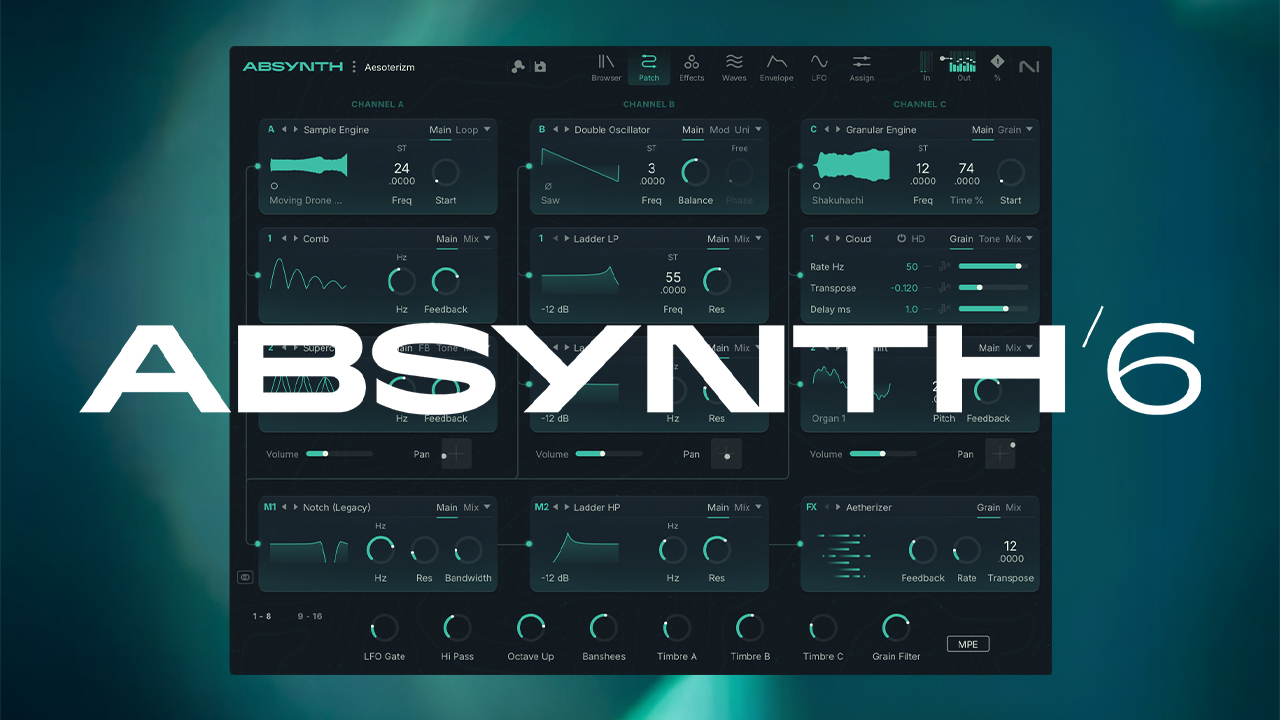Image resolution: width=1280 pixels, height=720 pixels.
Task: Click the save patch icon
Action: (x=540, y=65)
